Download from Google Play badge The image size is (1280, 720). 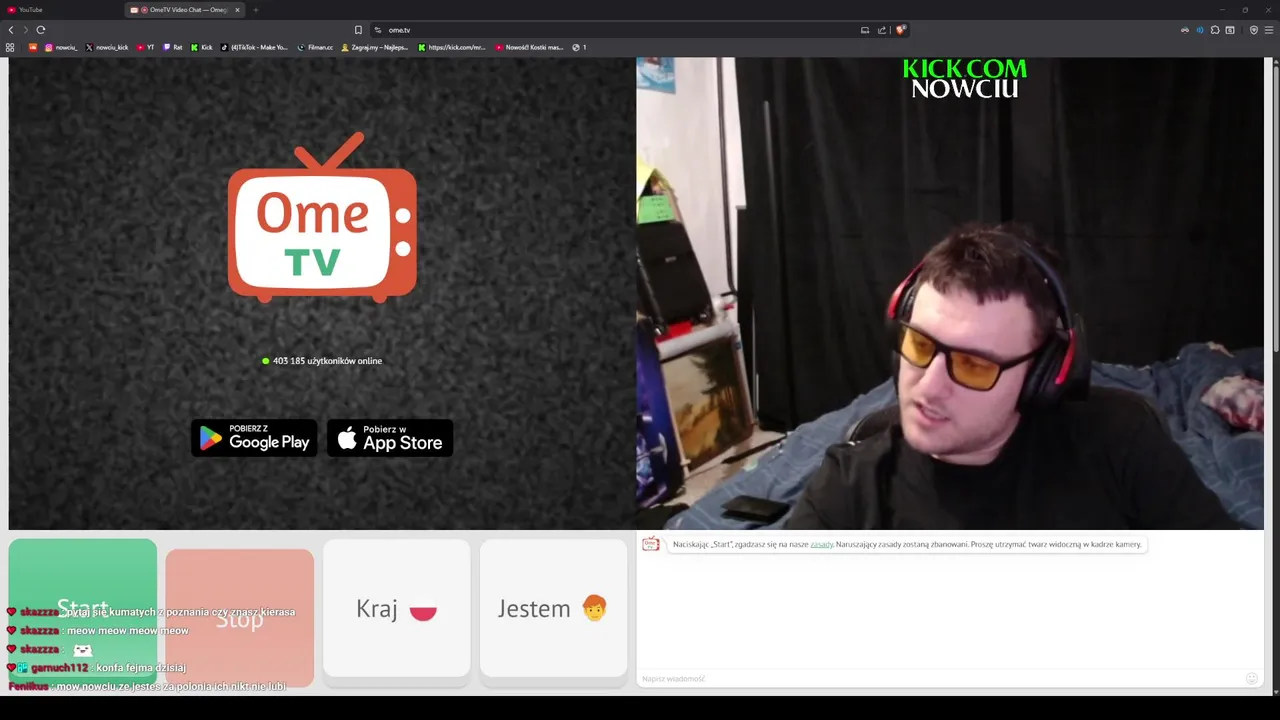(254, 438)
